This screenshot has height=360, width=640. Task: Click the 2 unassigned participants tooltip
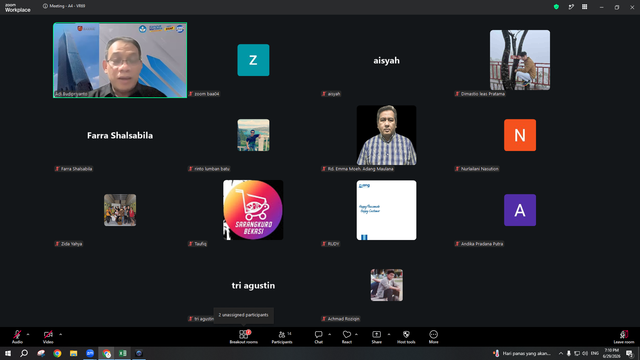point(244,315)
